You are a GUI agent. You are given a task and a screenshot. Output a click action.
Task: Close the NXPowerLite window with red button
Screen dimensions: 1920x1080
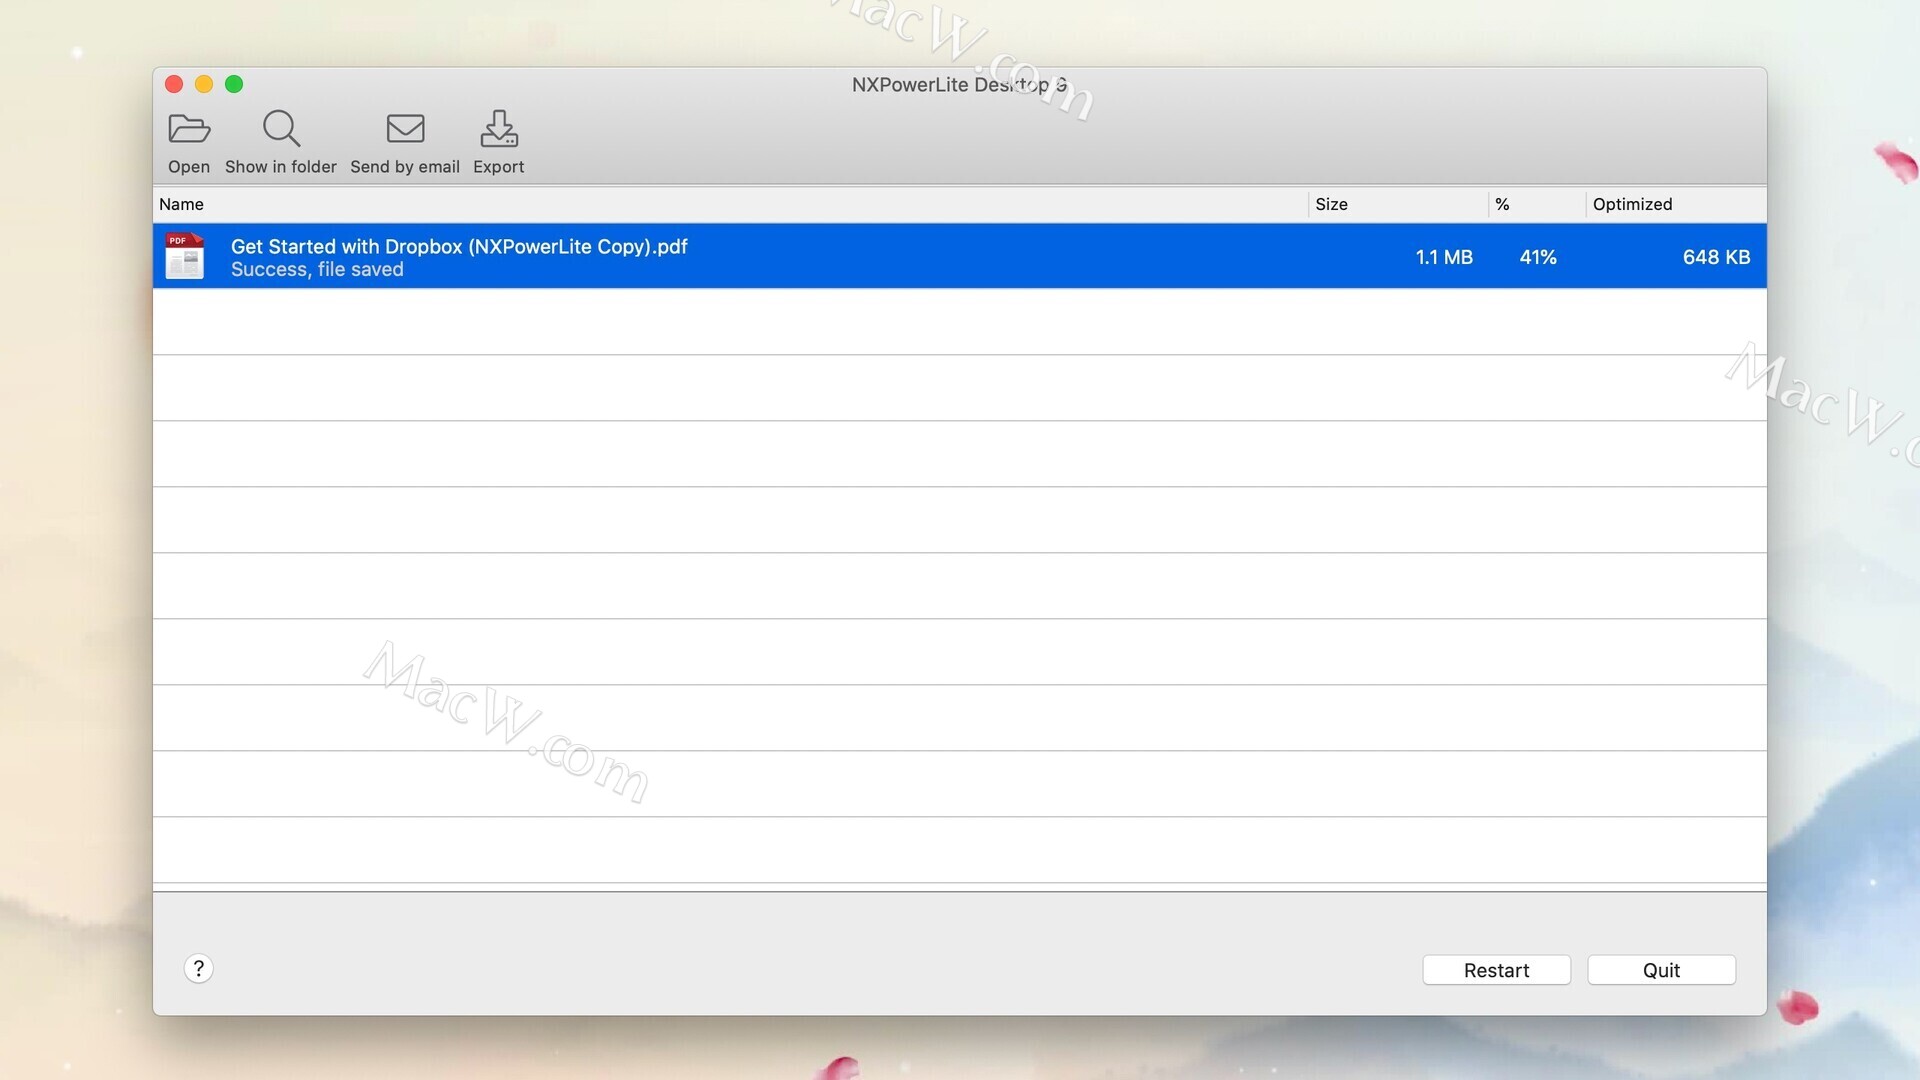[174, 84]
